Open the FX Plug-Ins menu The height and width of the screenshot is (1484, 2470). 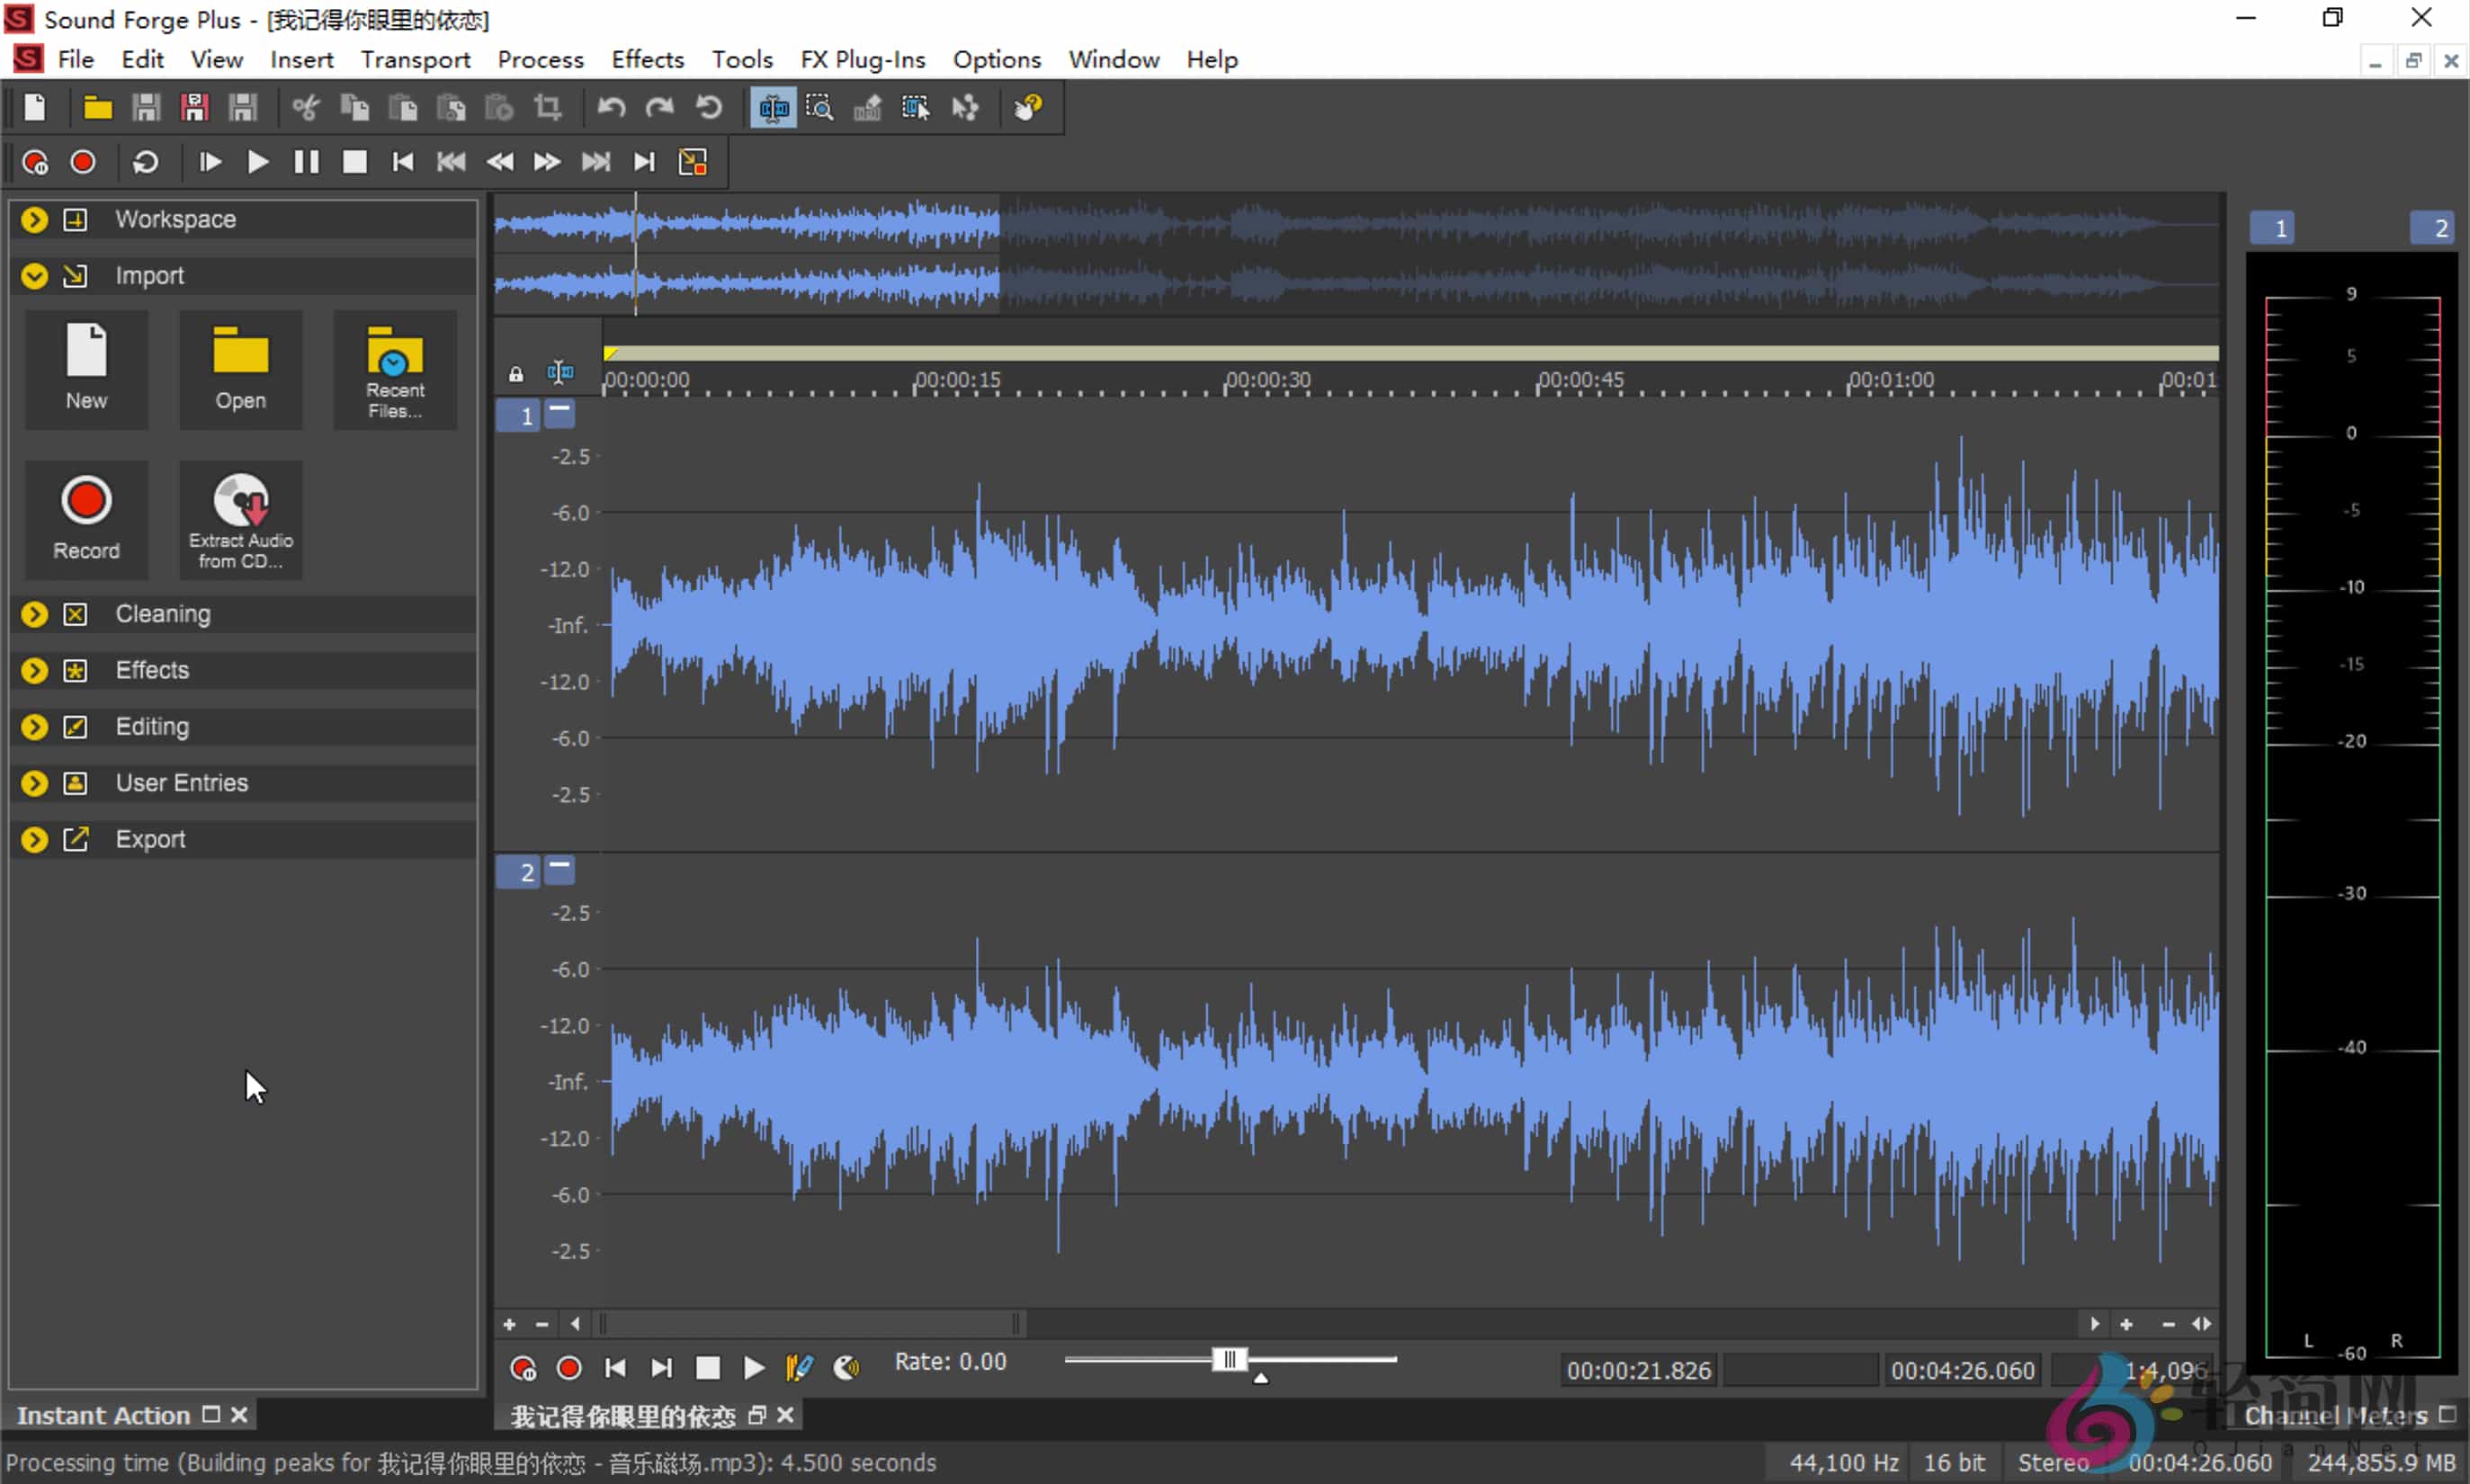(x=861, y=59)
